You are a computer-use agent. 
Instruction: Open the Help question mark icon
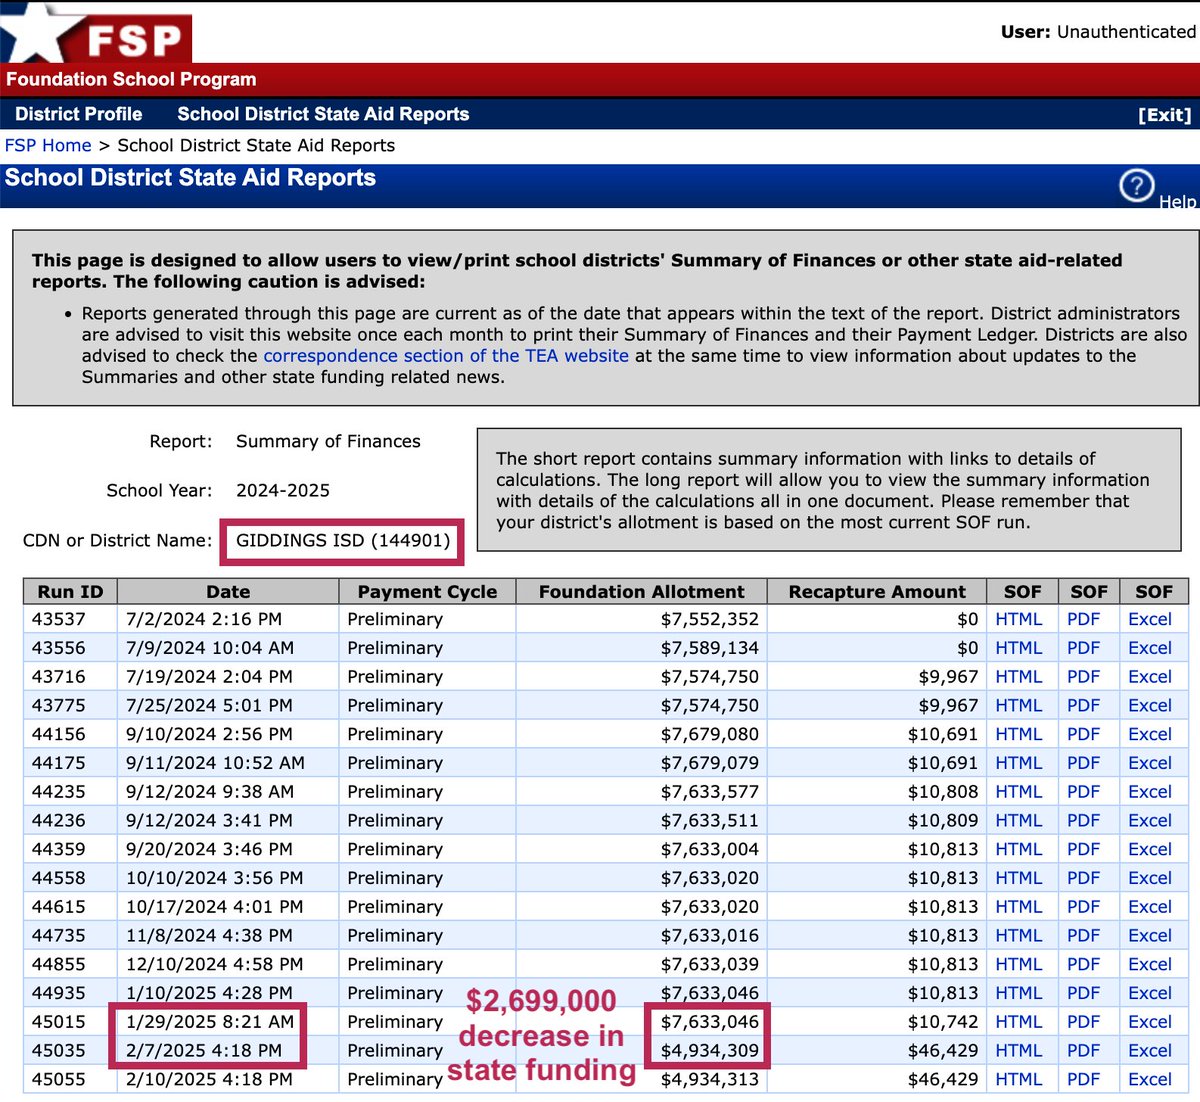click(x=1137, y=186)
